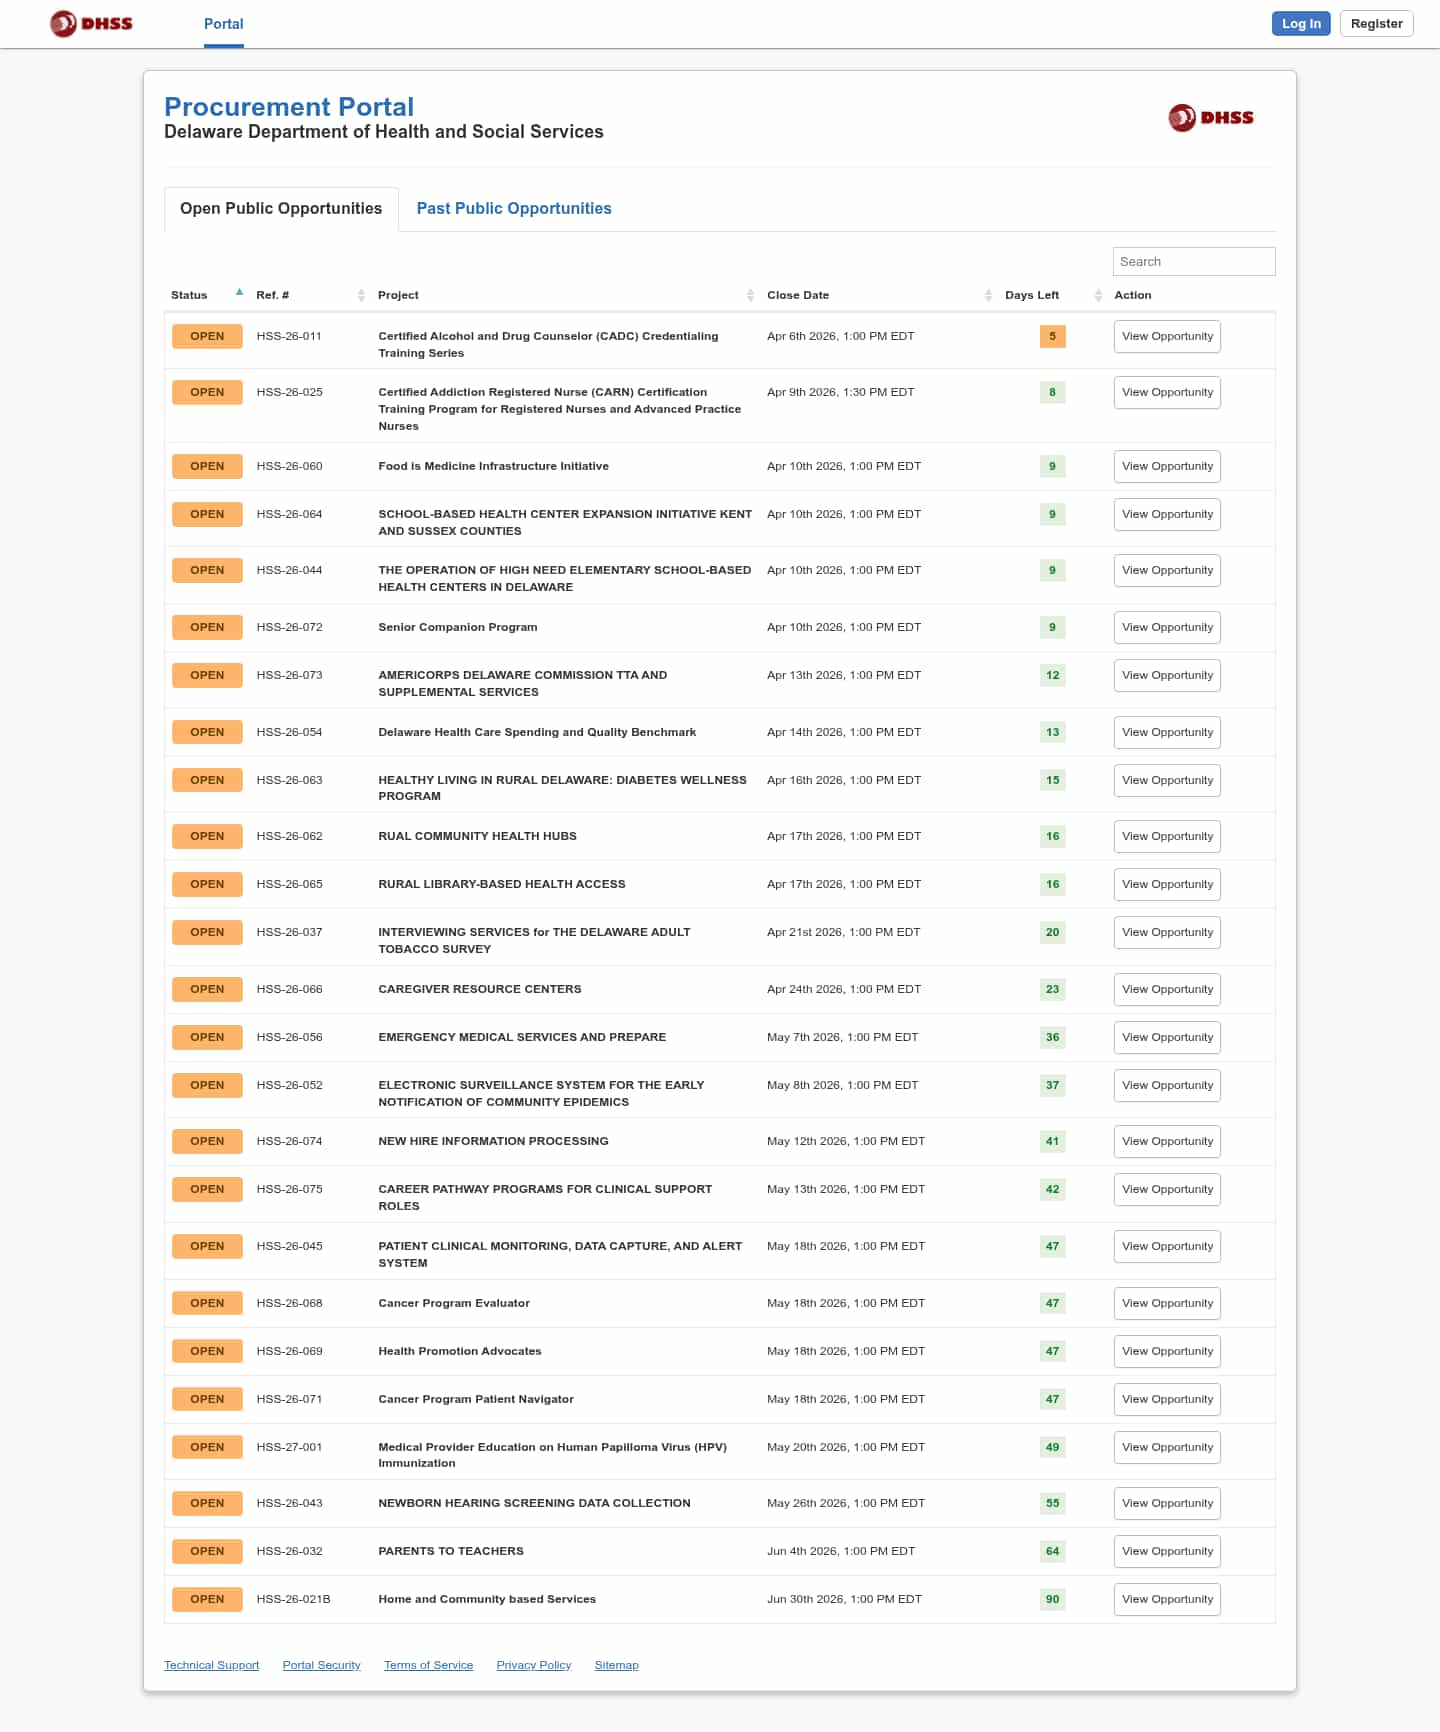Open the Sitemap footer link
The image size is (1440, 1732).
616,1665
